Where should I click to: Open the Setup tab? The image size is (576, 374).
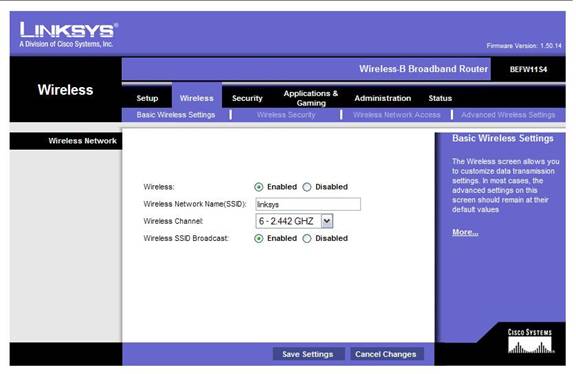[147, 98]
